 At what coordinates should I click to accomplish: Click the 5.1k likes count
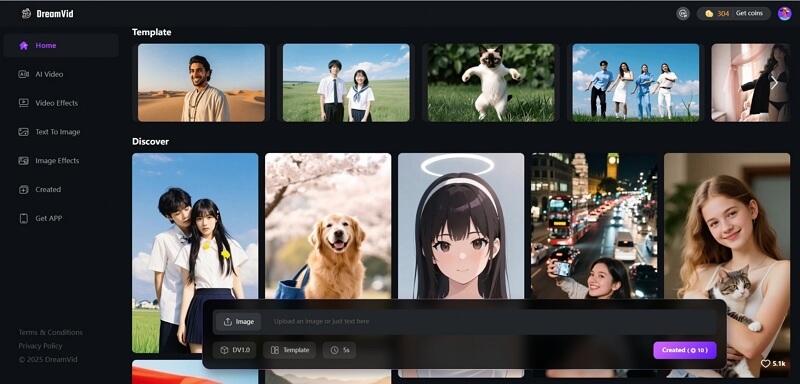tap(779, 364)
